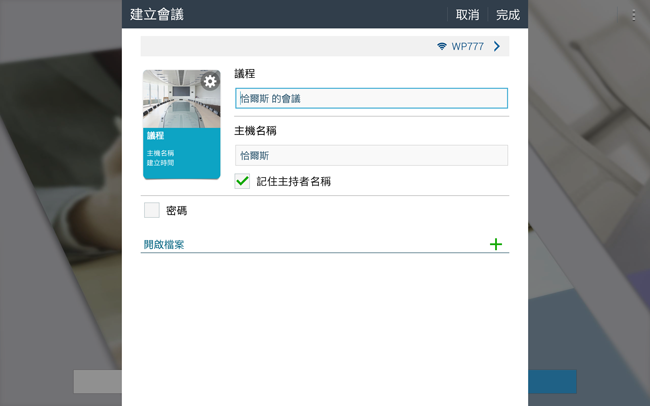
Task: Tap the WiFi icon beside WP777
Action: click(442, 46)
